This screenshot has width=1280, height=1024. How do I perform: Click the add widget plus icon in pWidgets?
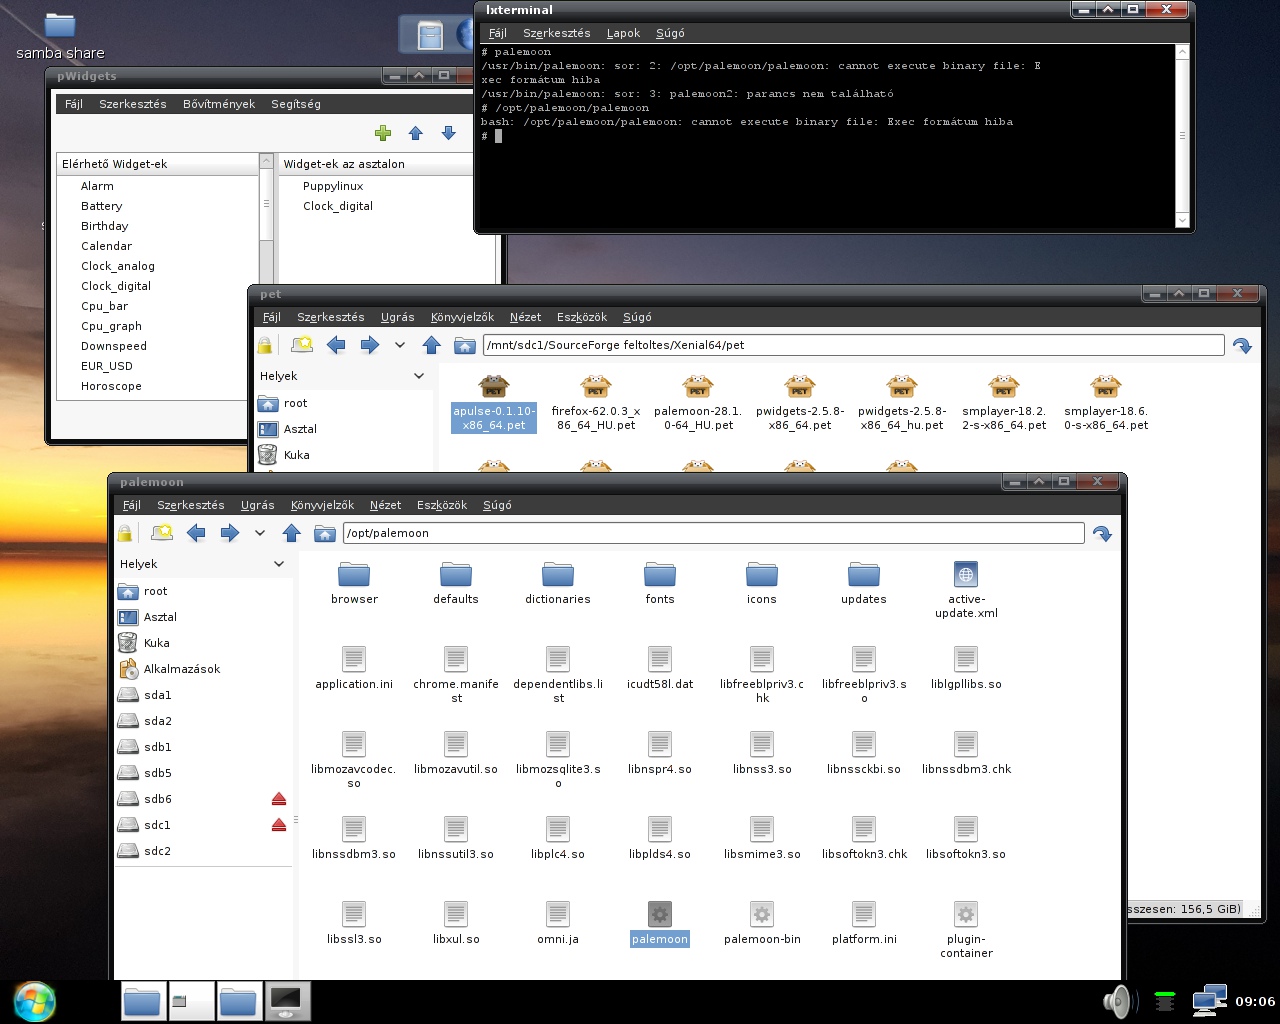[382, 133]
